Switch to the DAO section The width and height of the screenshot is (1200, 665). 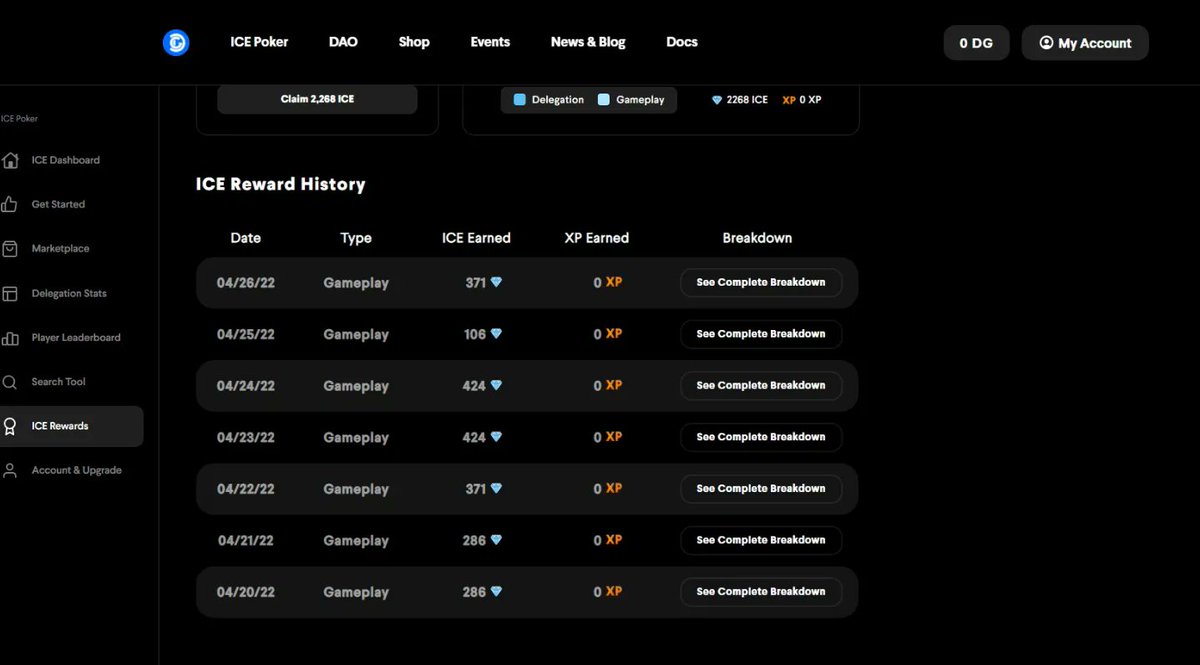click(343, 42)
